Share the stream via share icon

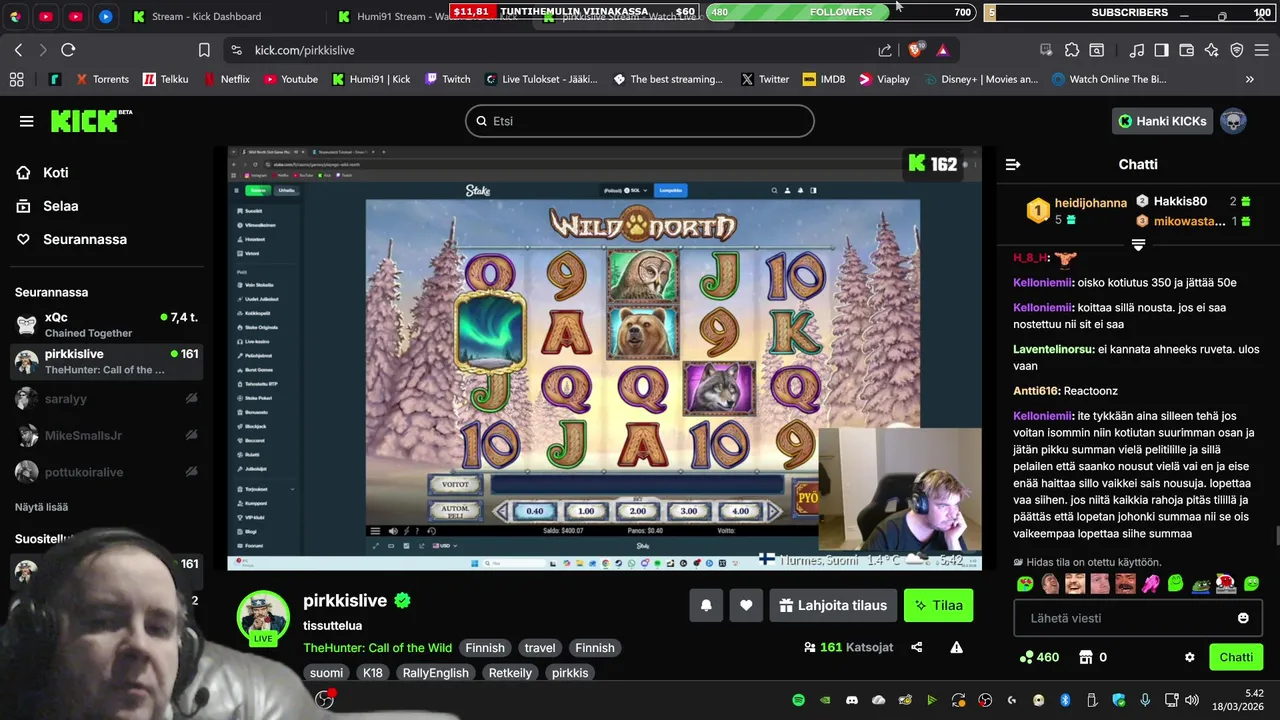(x=917, y=647)
